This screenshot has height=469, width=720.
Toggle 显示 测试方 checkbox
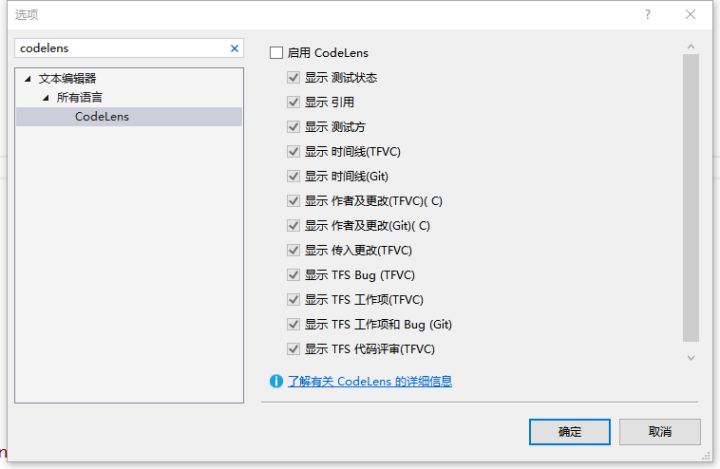[293, 127]
